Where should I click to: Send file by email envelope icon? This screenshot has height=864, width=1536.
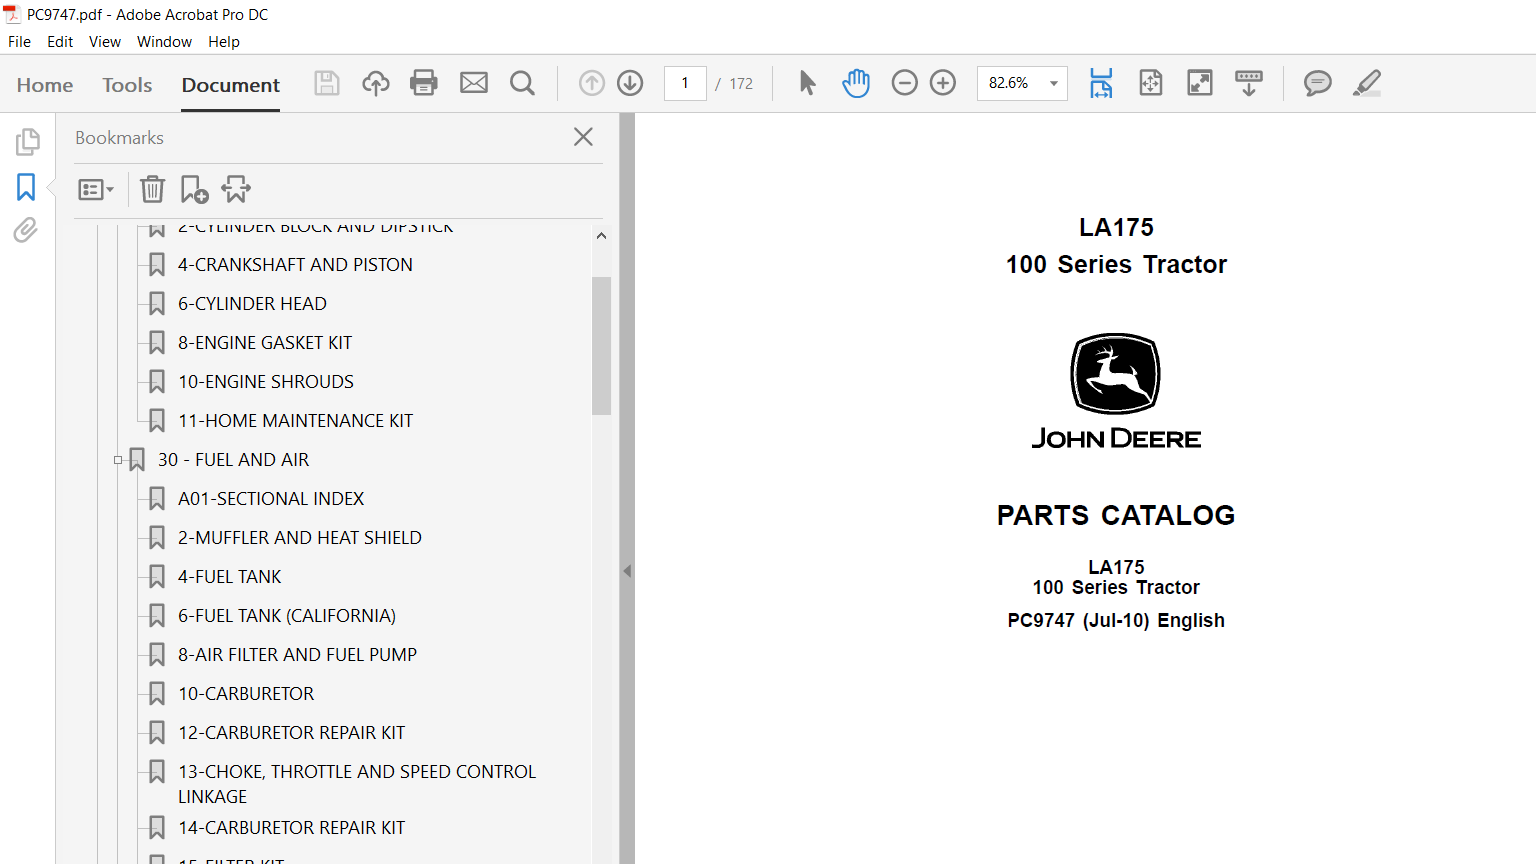[x=474, y=83]
